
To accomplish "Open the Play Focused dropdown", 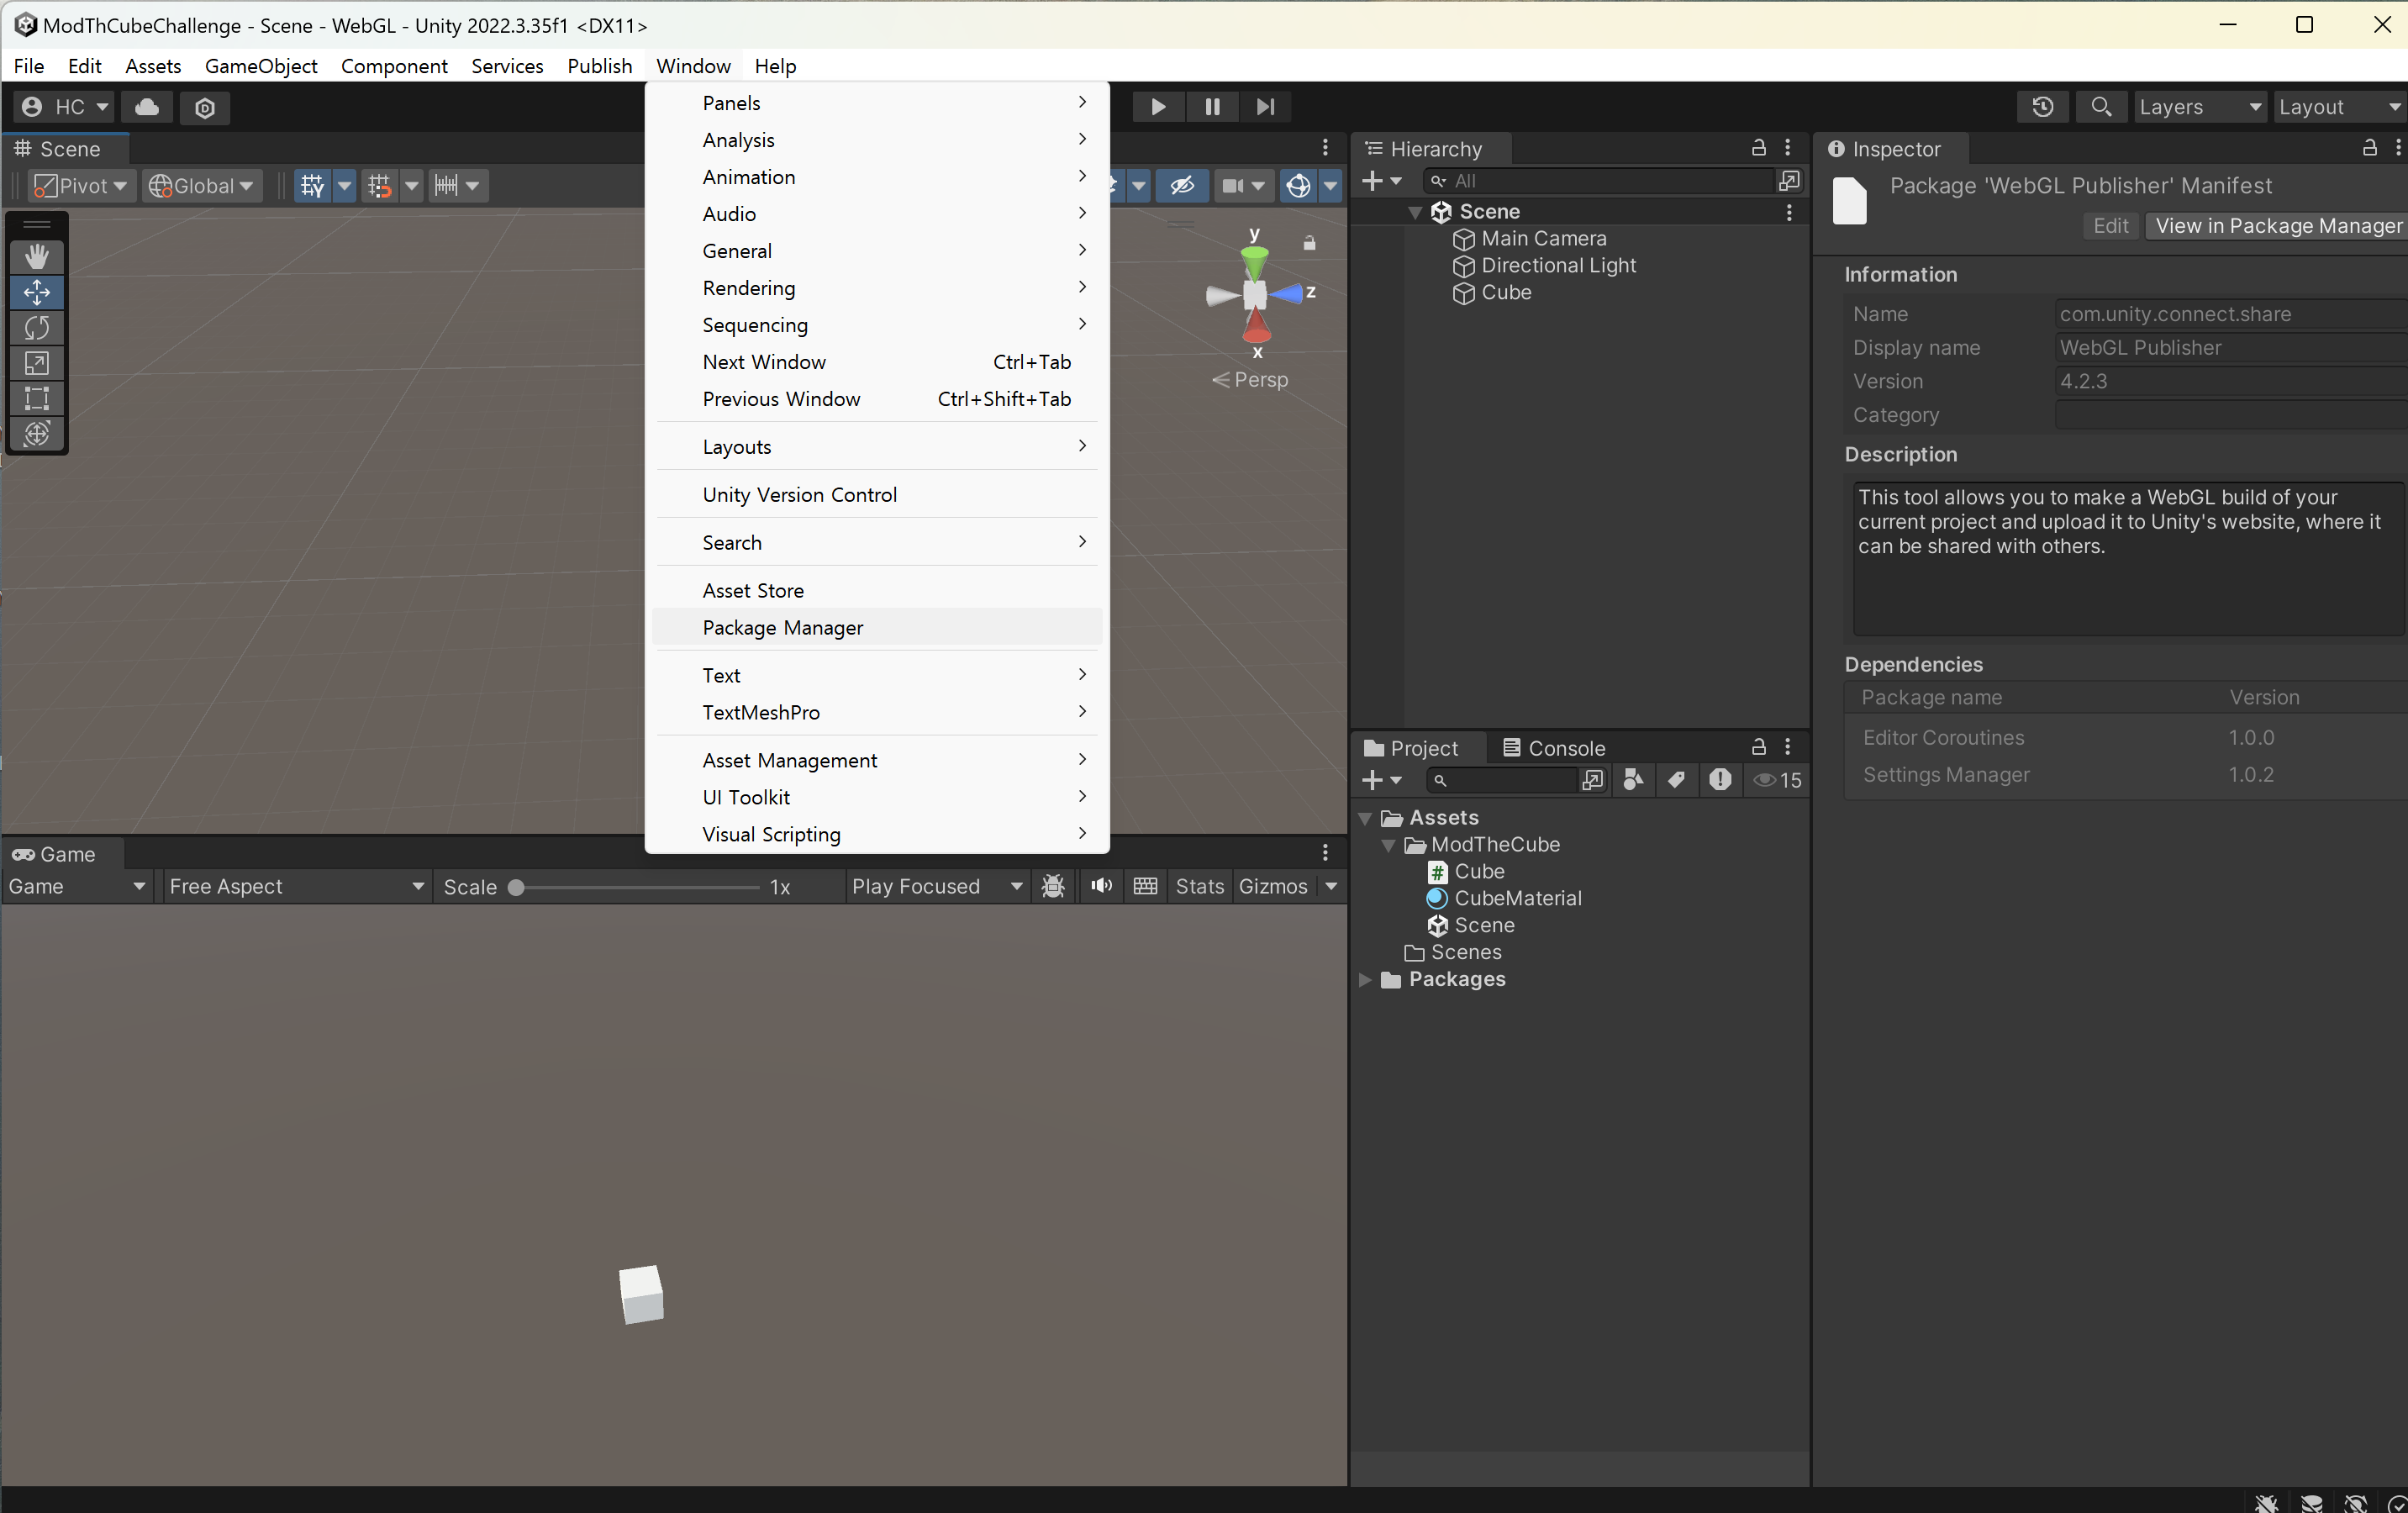I will [936, 886].
